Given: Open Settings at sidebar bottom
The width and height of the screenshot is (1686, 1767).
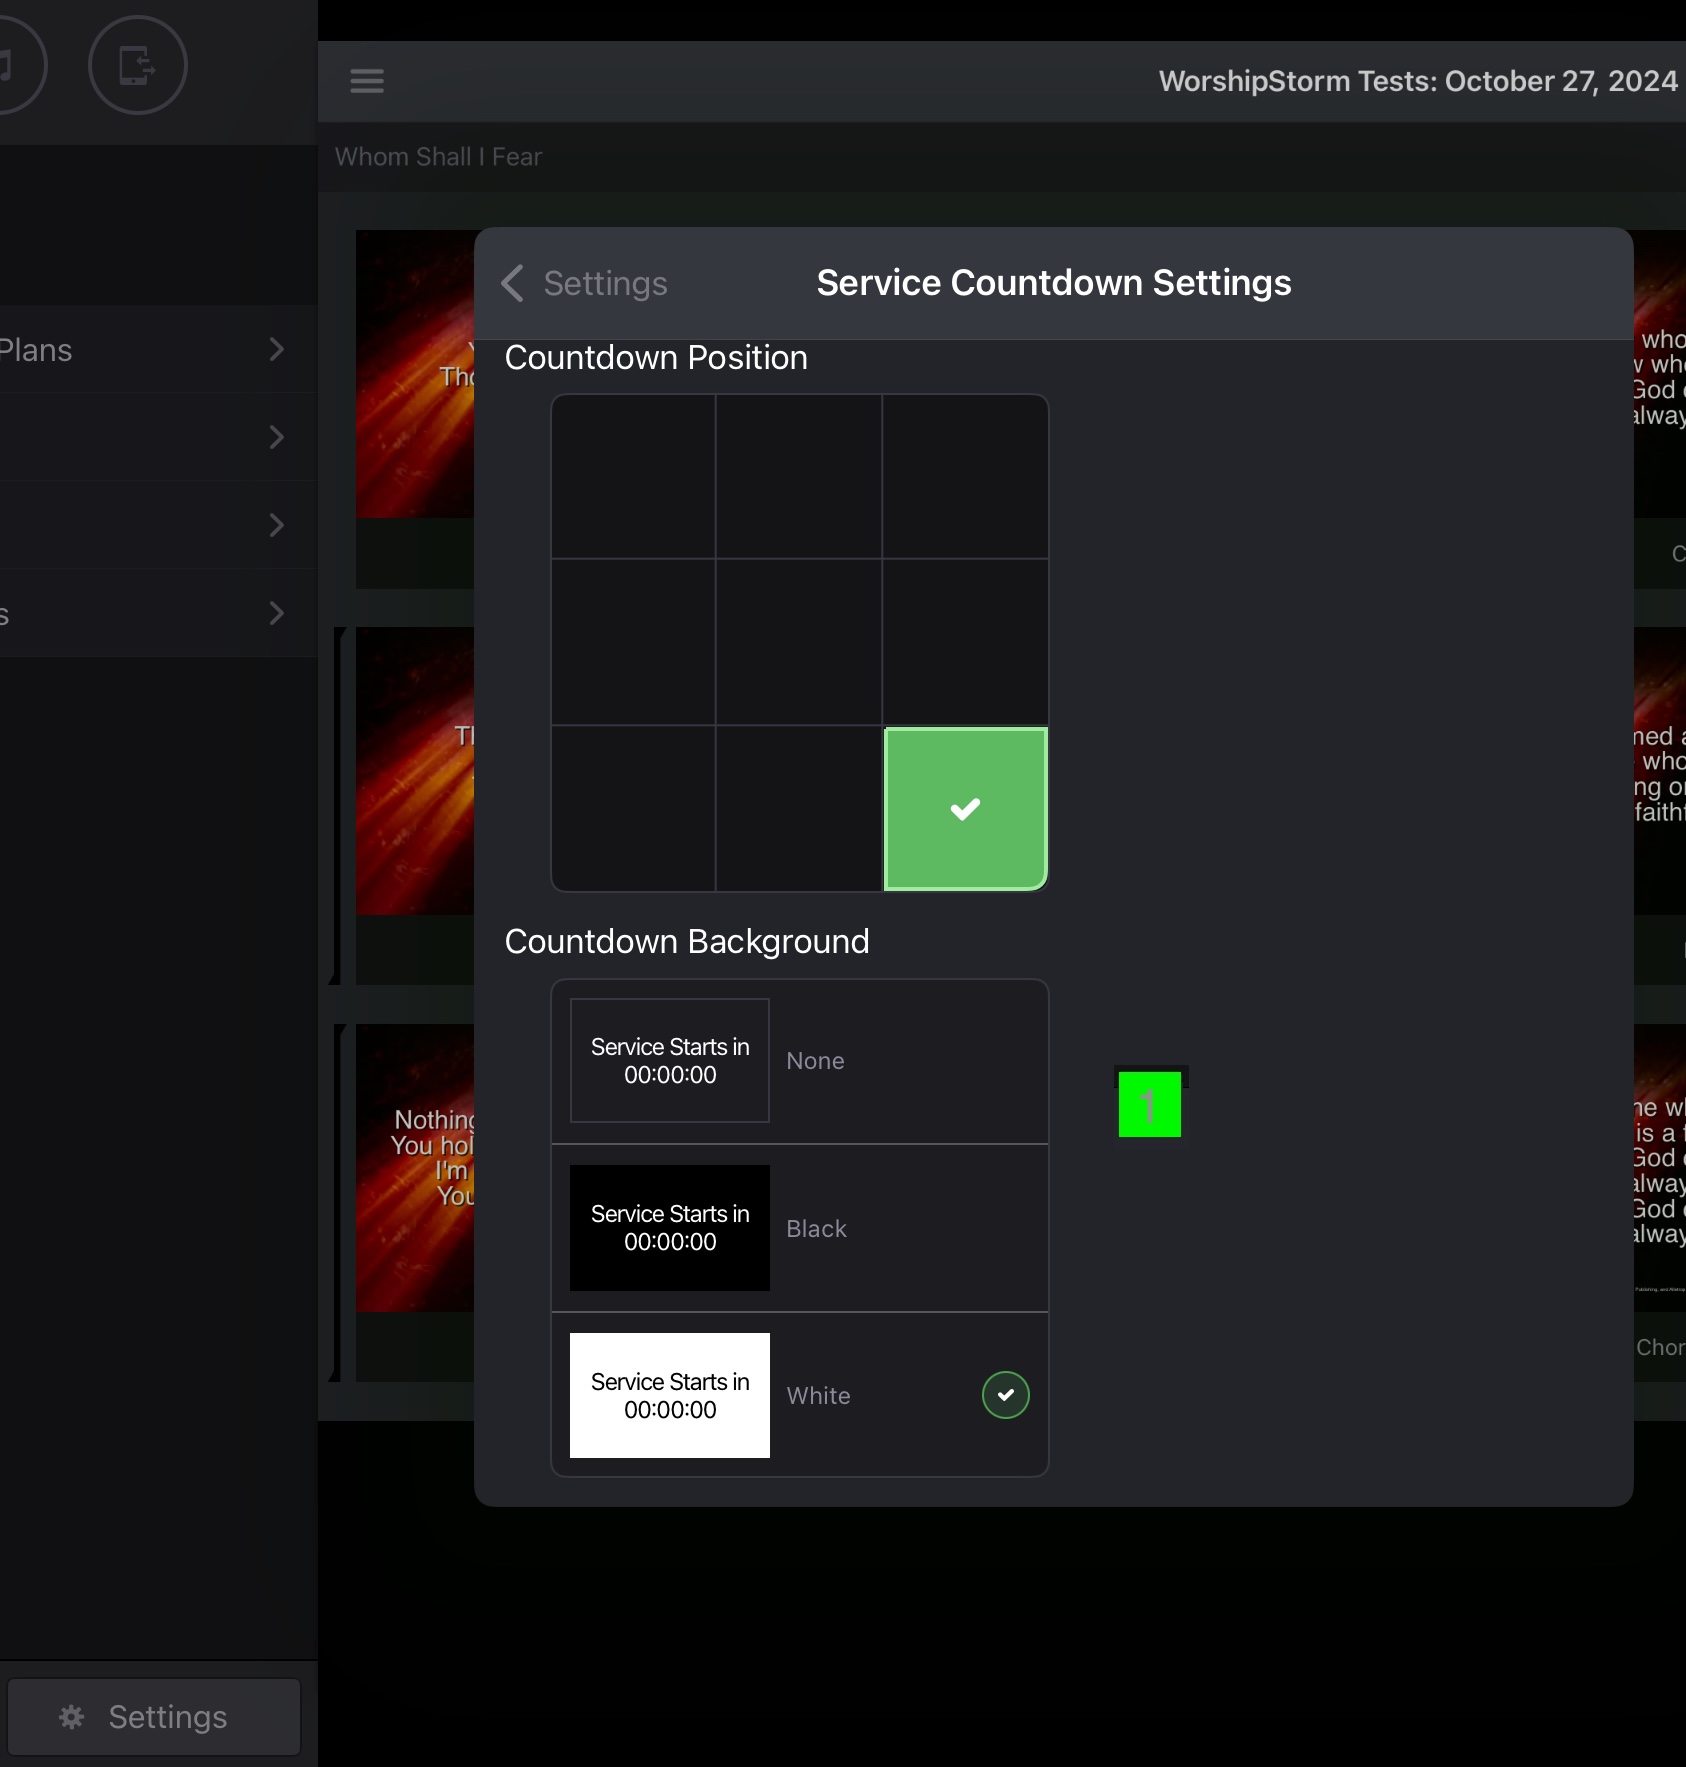Looking at the screenshot, I should point(154,1717).
